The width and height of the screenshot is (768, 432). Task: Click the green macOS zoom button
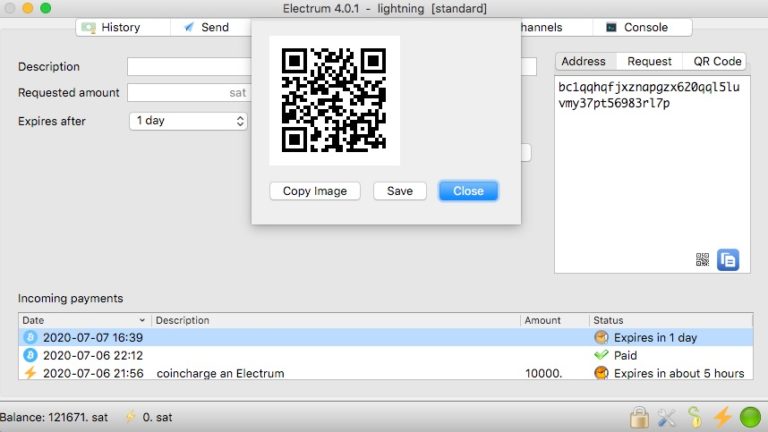pyautogui.click(x=46, y=8)
